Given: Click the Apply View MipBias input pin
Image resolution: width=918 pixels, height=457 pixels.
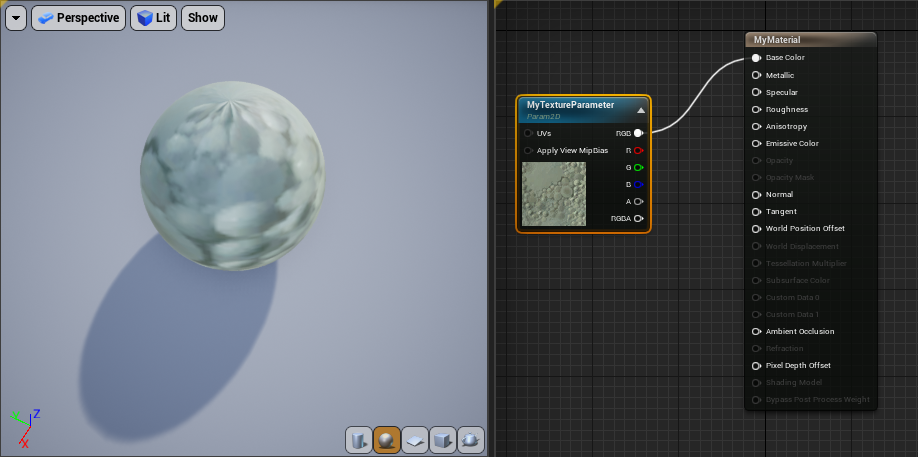Looking at the screenshot, I should point(528,150).
